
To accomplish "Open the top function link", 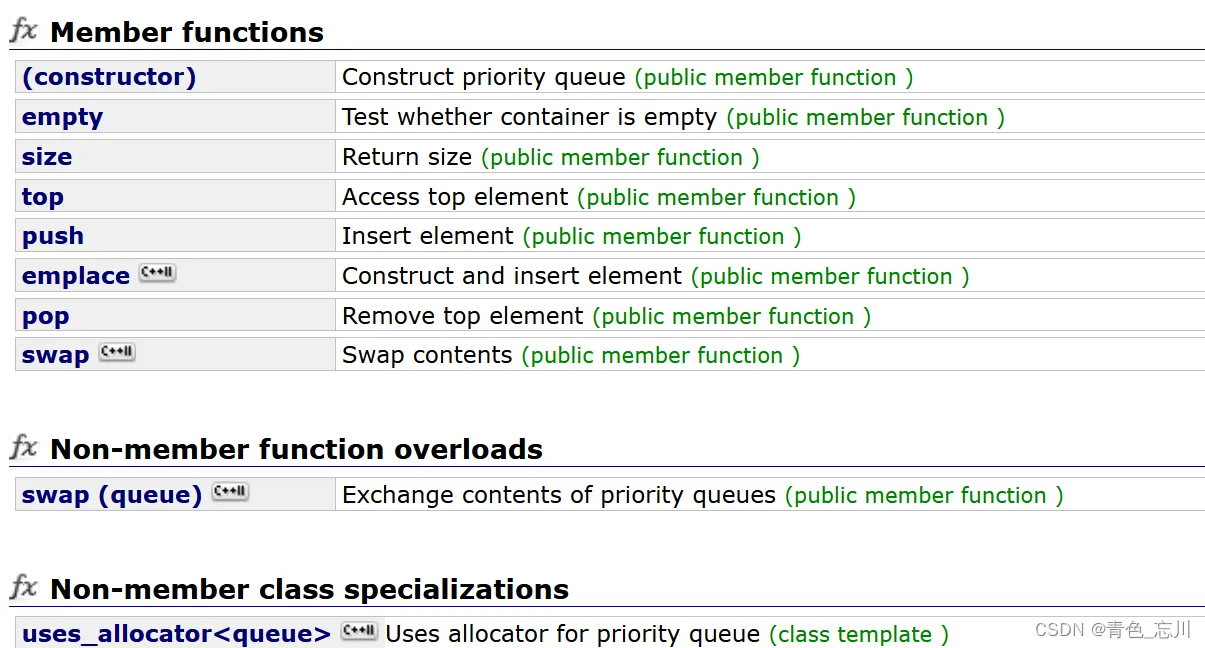I will (43, 197).
